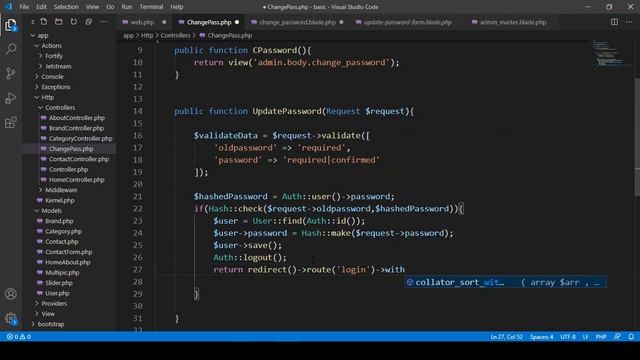
Task: Open User.php model file
Action: coord(57,293)
